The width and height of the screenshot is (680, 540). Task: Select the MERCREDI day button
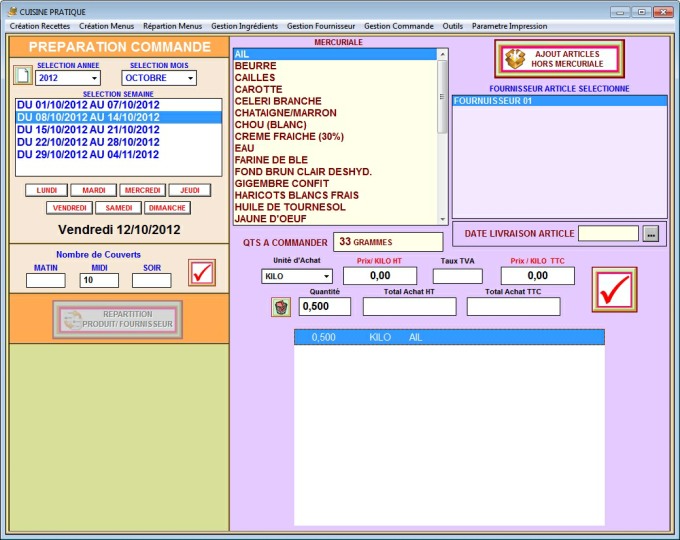pos(142,190)
